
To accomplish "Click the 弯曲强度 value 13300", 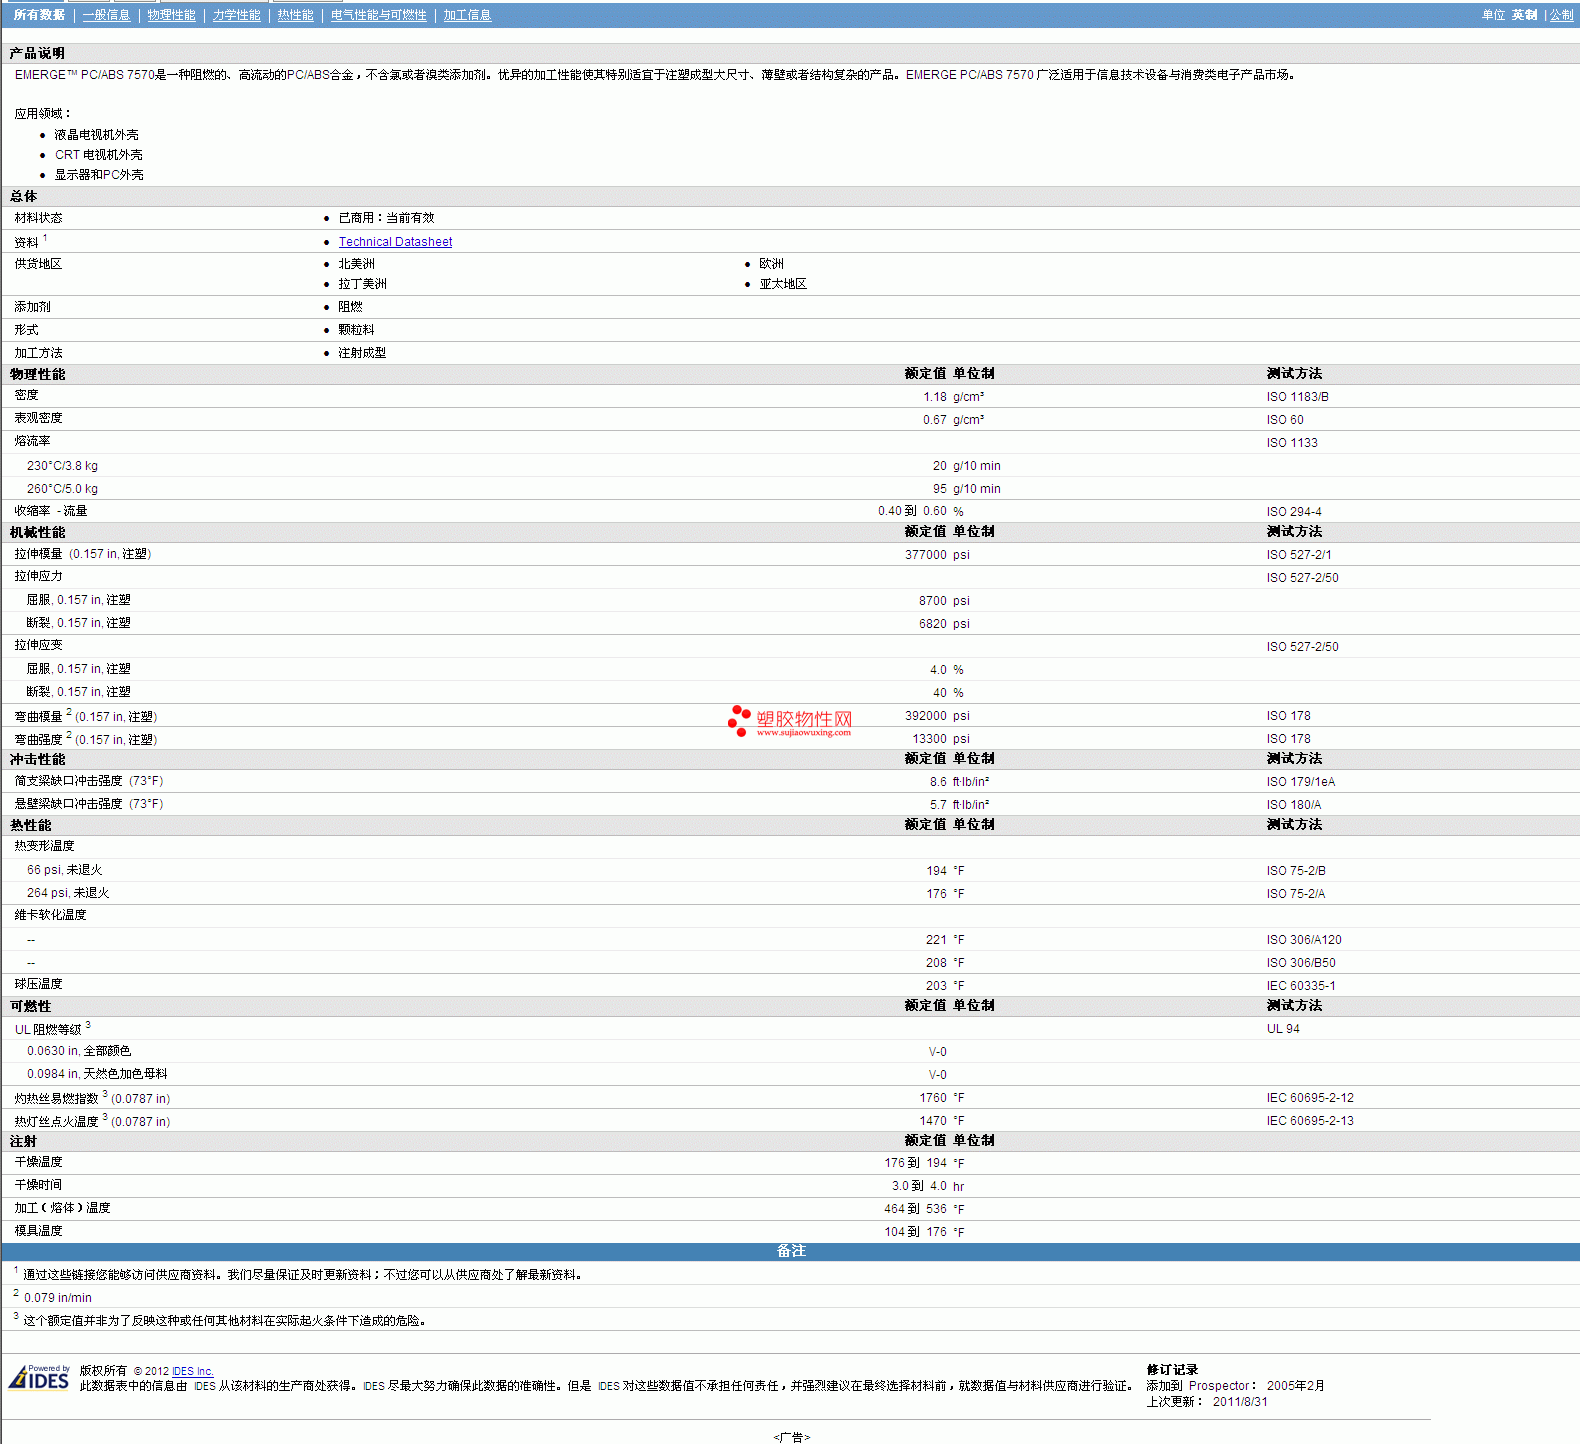I will (929, 739).
